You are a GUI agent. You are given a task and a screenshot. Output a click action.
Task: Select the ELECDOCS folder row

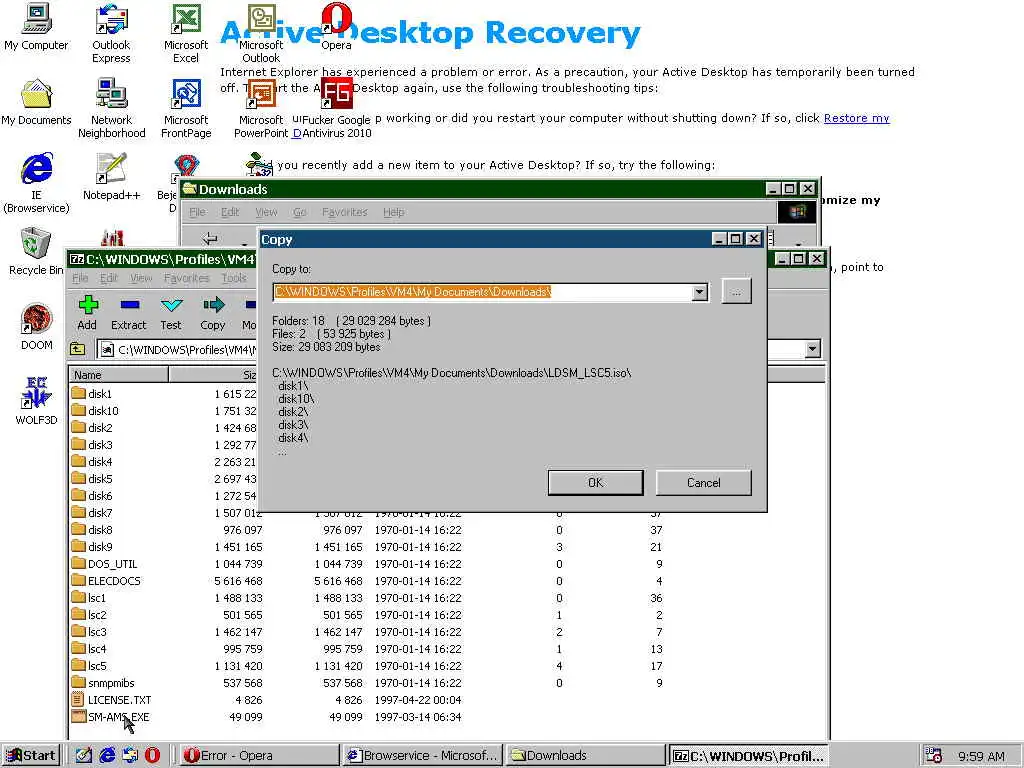tap(366, 581)
